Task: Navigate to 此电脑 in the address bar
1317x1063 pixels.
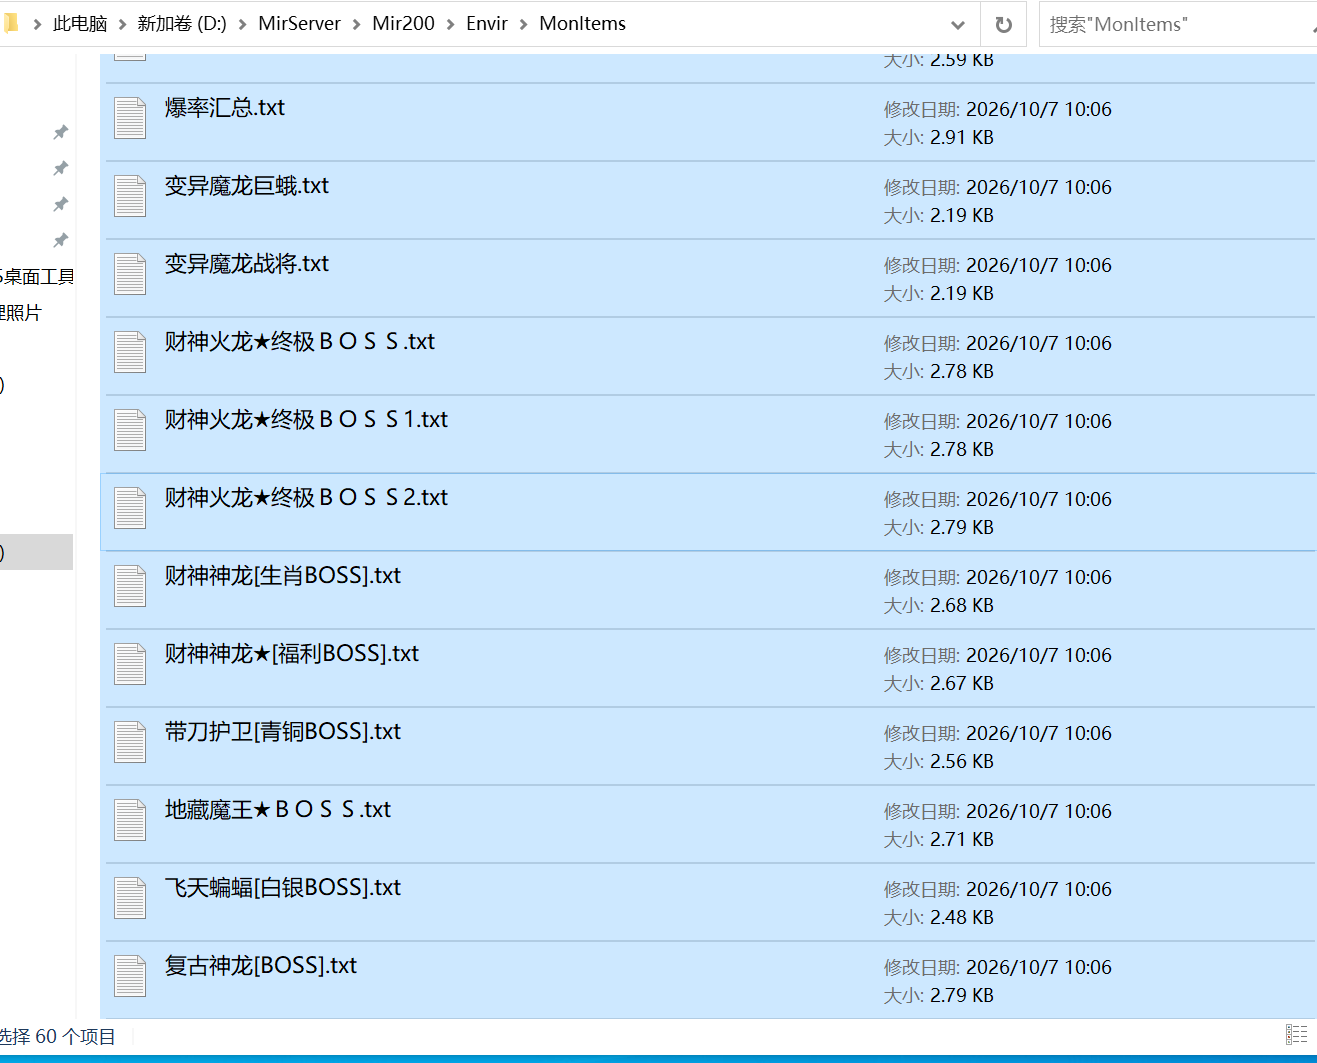Action: [80, 24]
